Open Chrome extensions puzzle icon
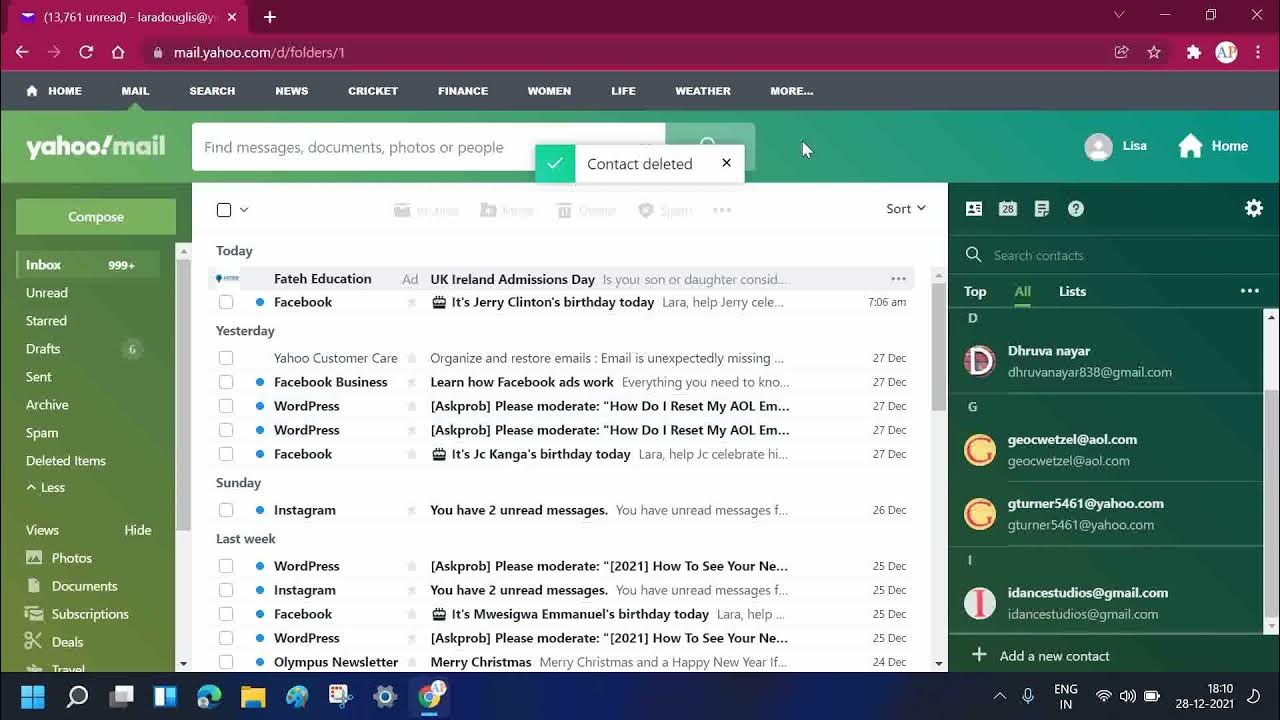Screen dimensions: 1280x720 (x=1193, y=52)
